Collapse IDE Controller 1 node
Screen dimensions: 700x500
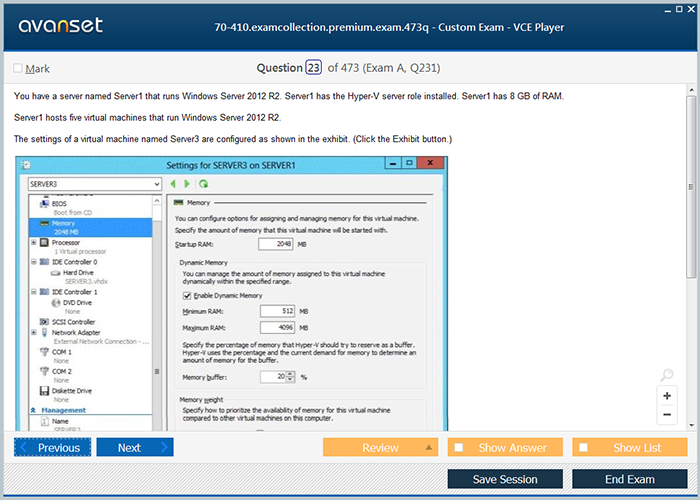(x=33, y=292)
